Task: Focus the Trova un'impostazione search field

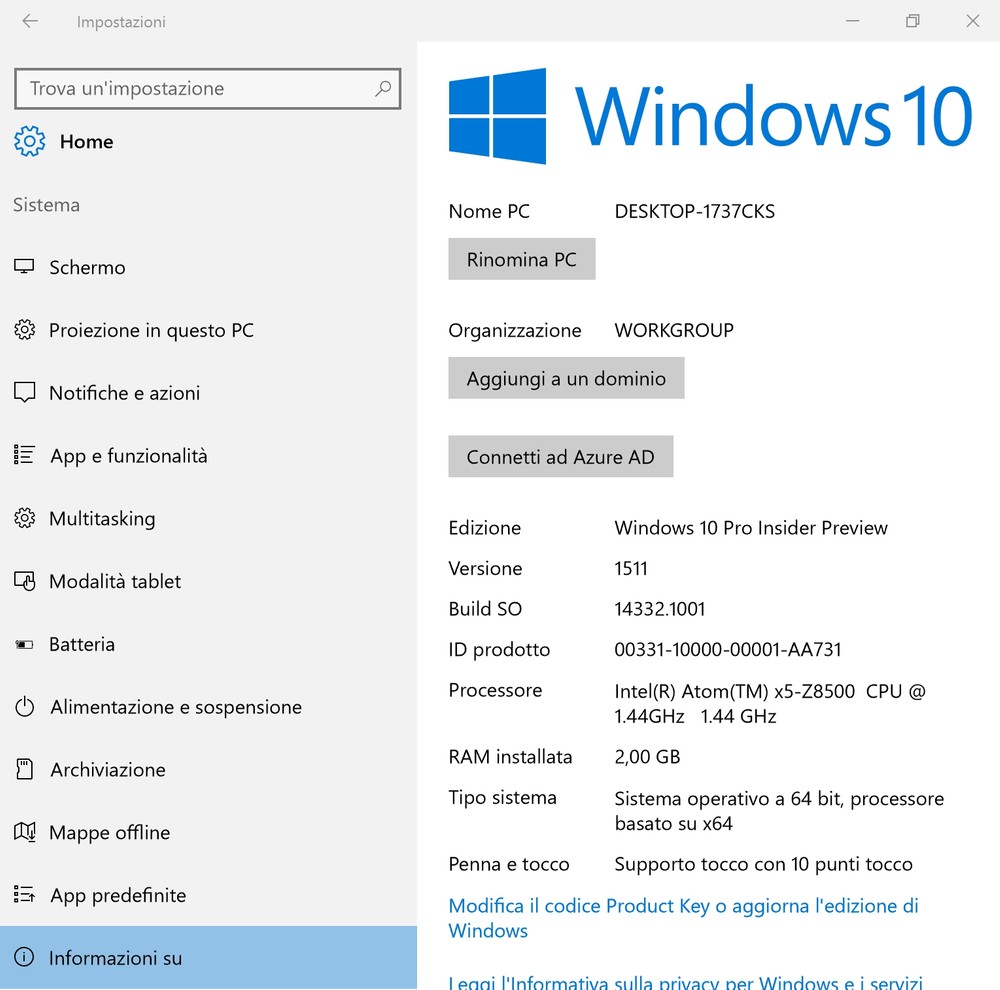Action: [x=195, y=89]
